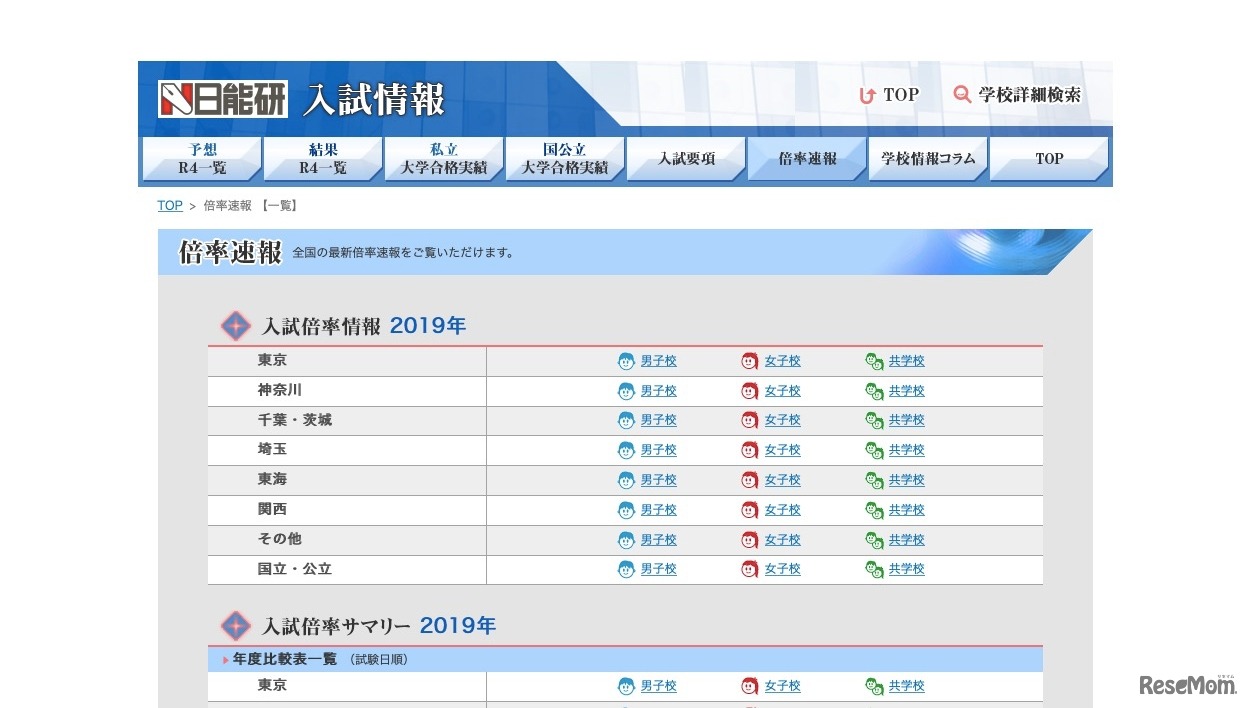The width and height of the screenshot is (1250, 708).
Task: Click the girl face icon in the 神奈川 row
Action: 749,391
